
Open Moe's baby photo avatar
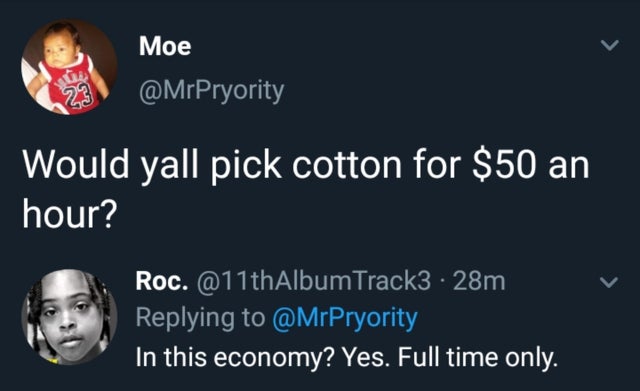(x=69, y=67)
